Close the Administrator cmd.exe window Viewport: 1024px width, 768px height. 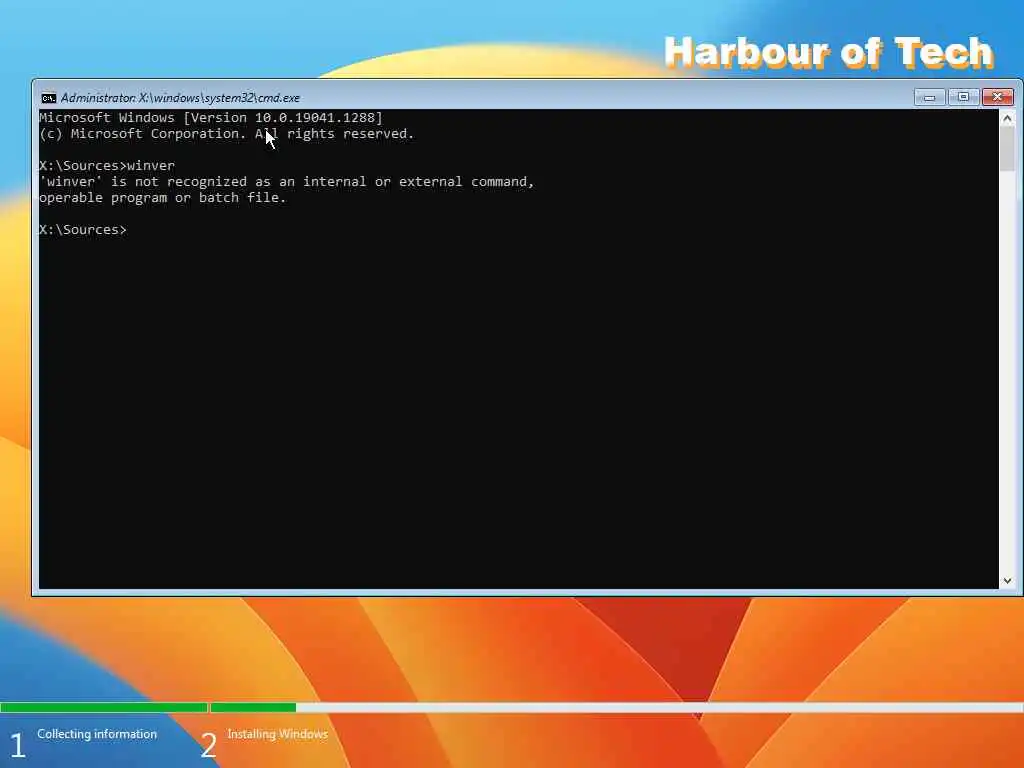(x=998, y=97)
